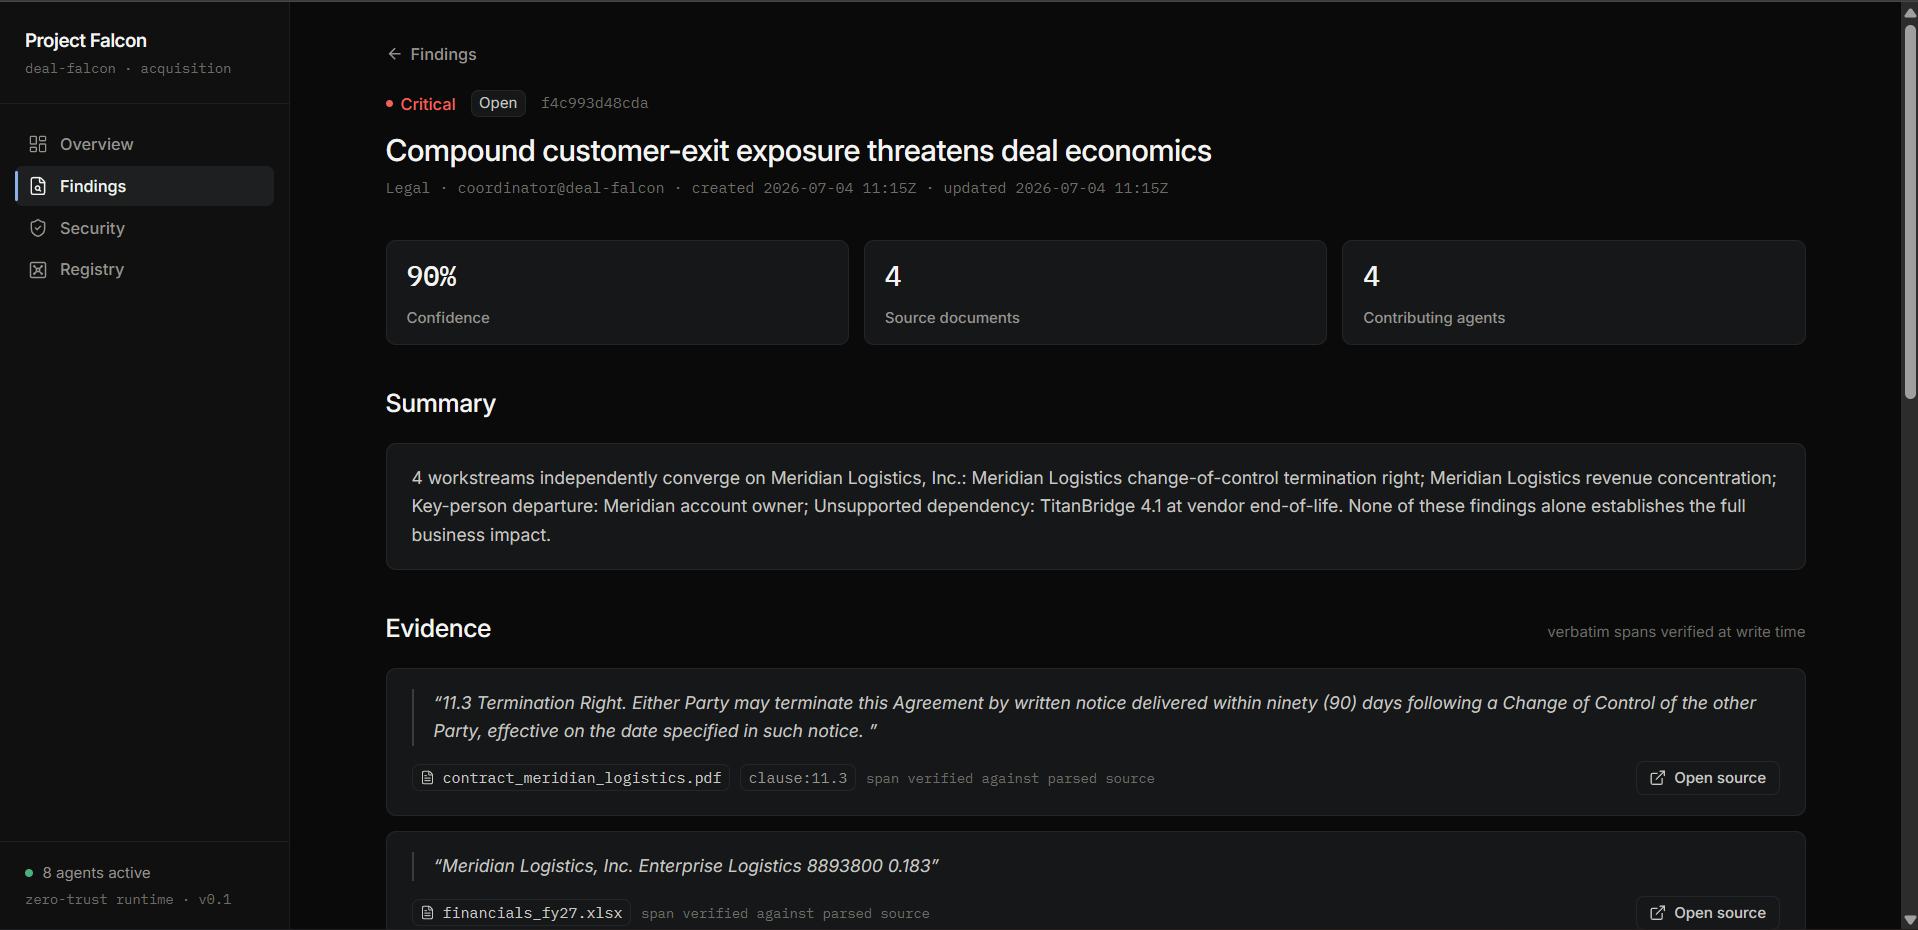Click the back arrow next to Findings
The image size is (1918, 930).
[394, 54]
